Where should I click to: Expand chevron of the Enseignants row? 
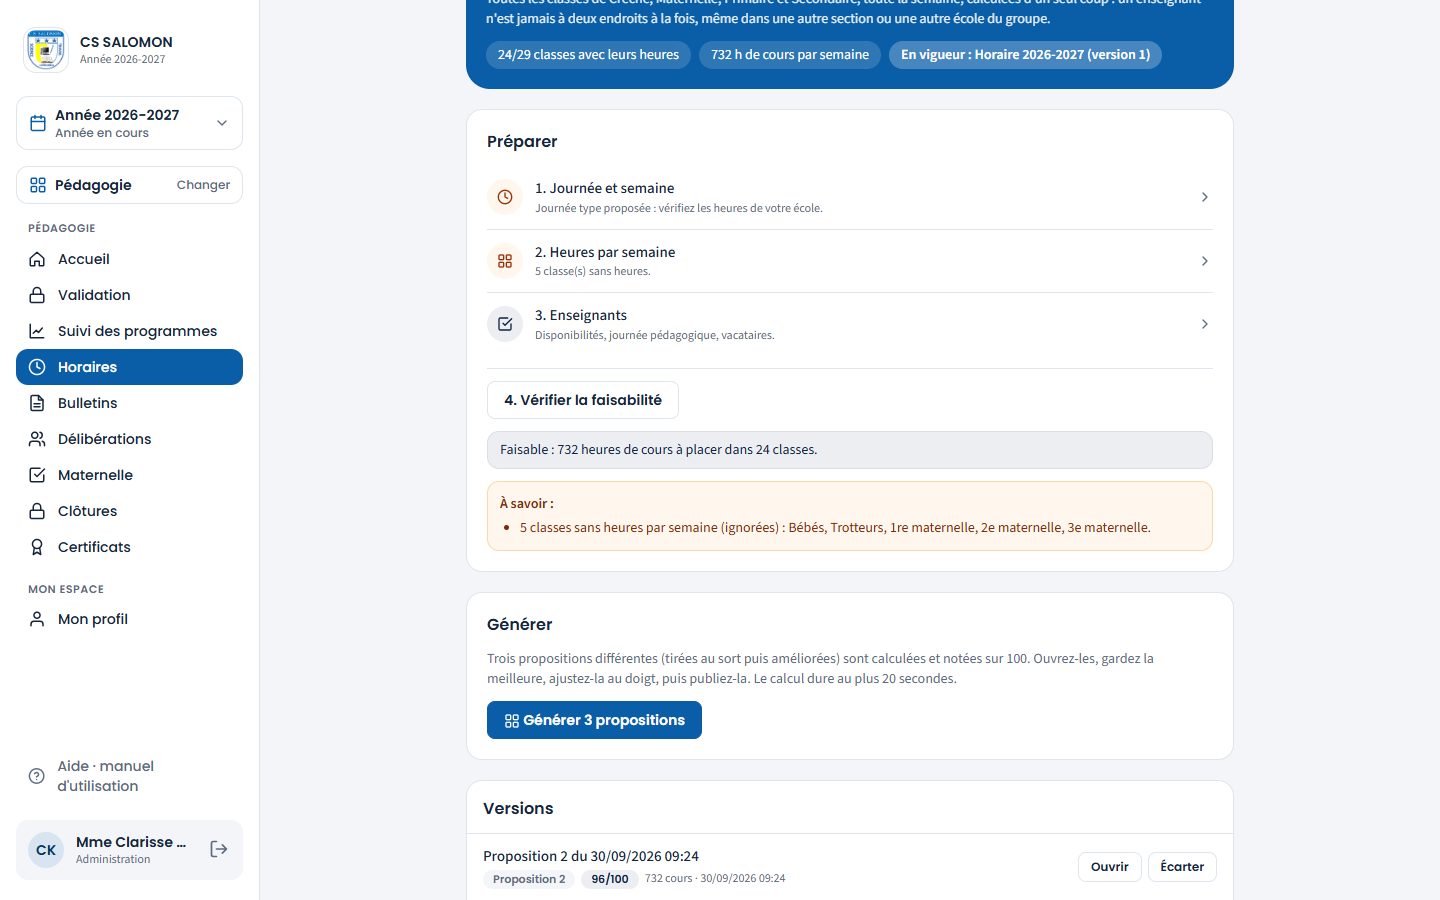1204,324
